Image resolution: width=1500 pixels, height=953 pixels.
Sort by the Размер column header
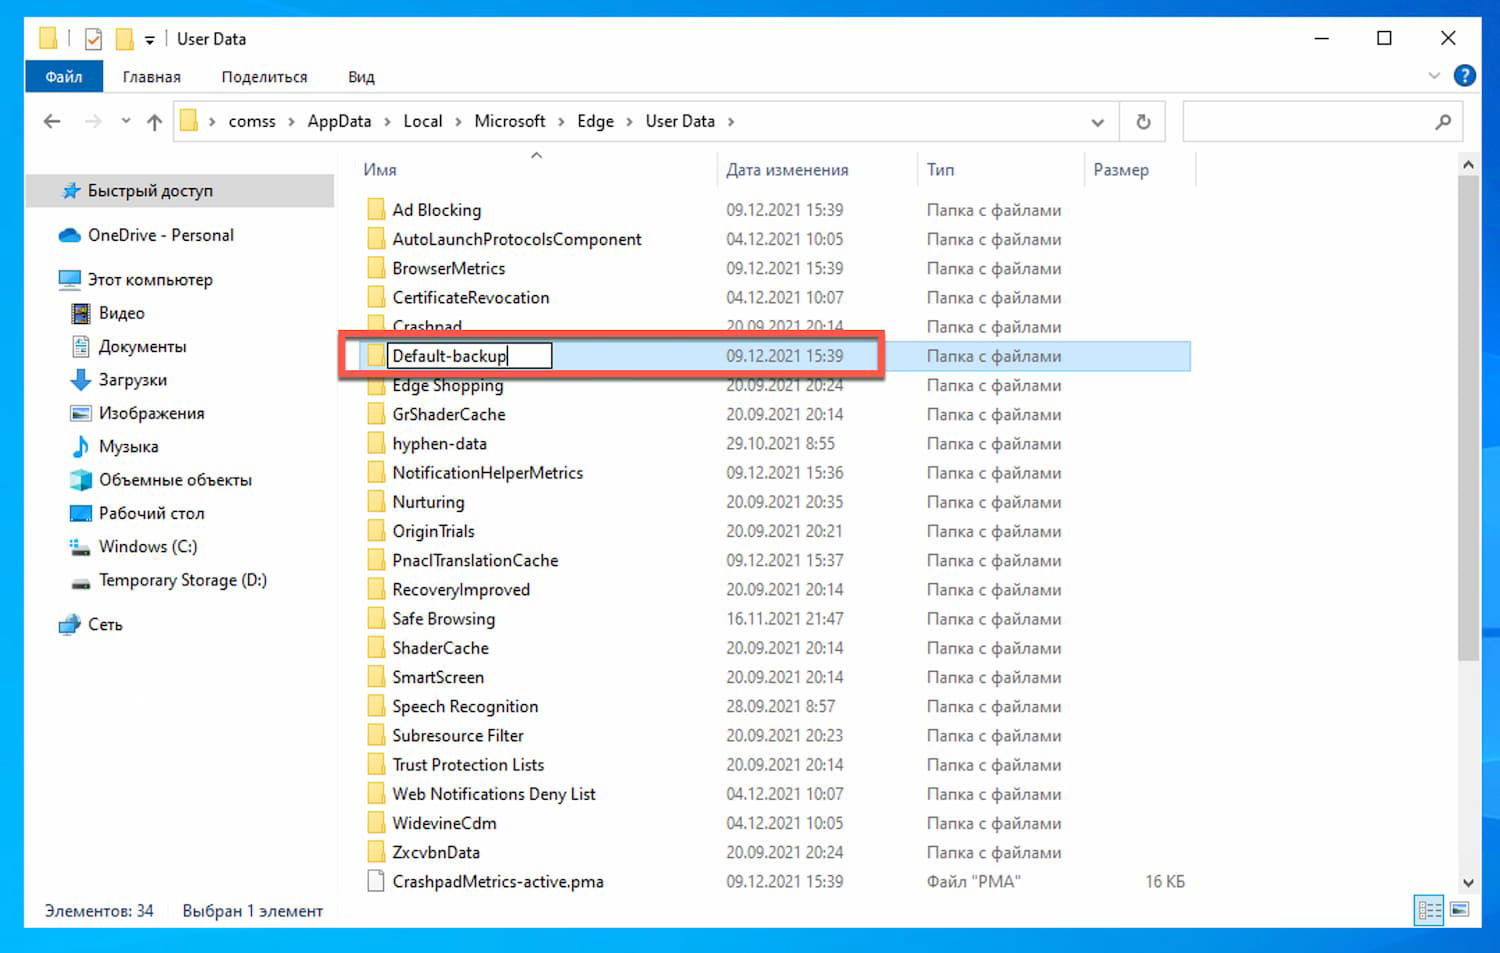pos(1121,170)
